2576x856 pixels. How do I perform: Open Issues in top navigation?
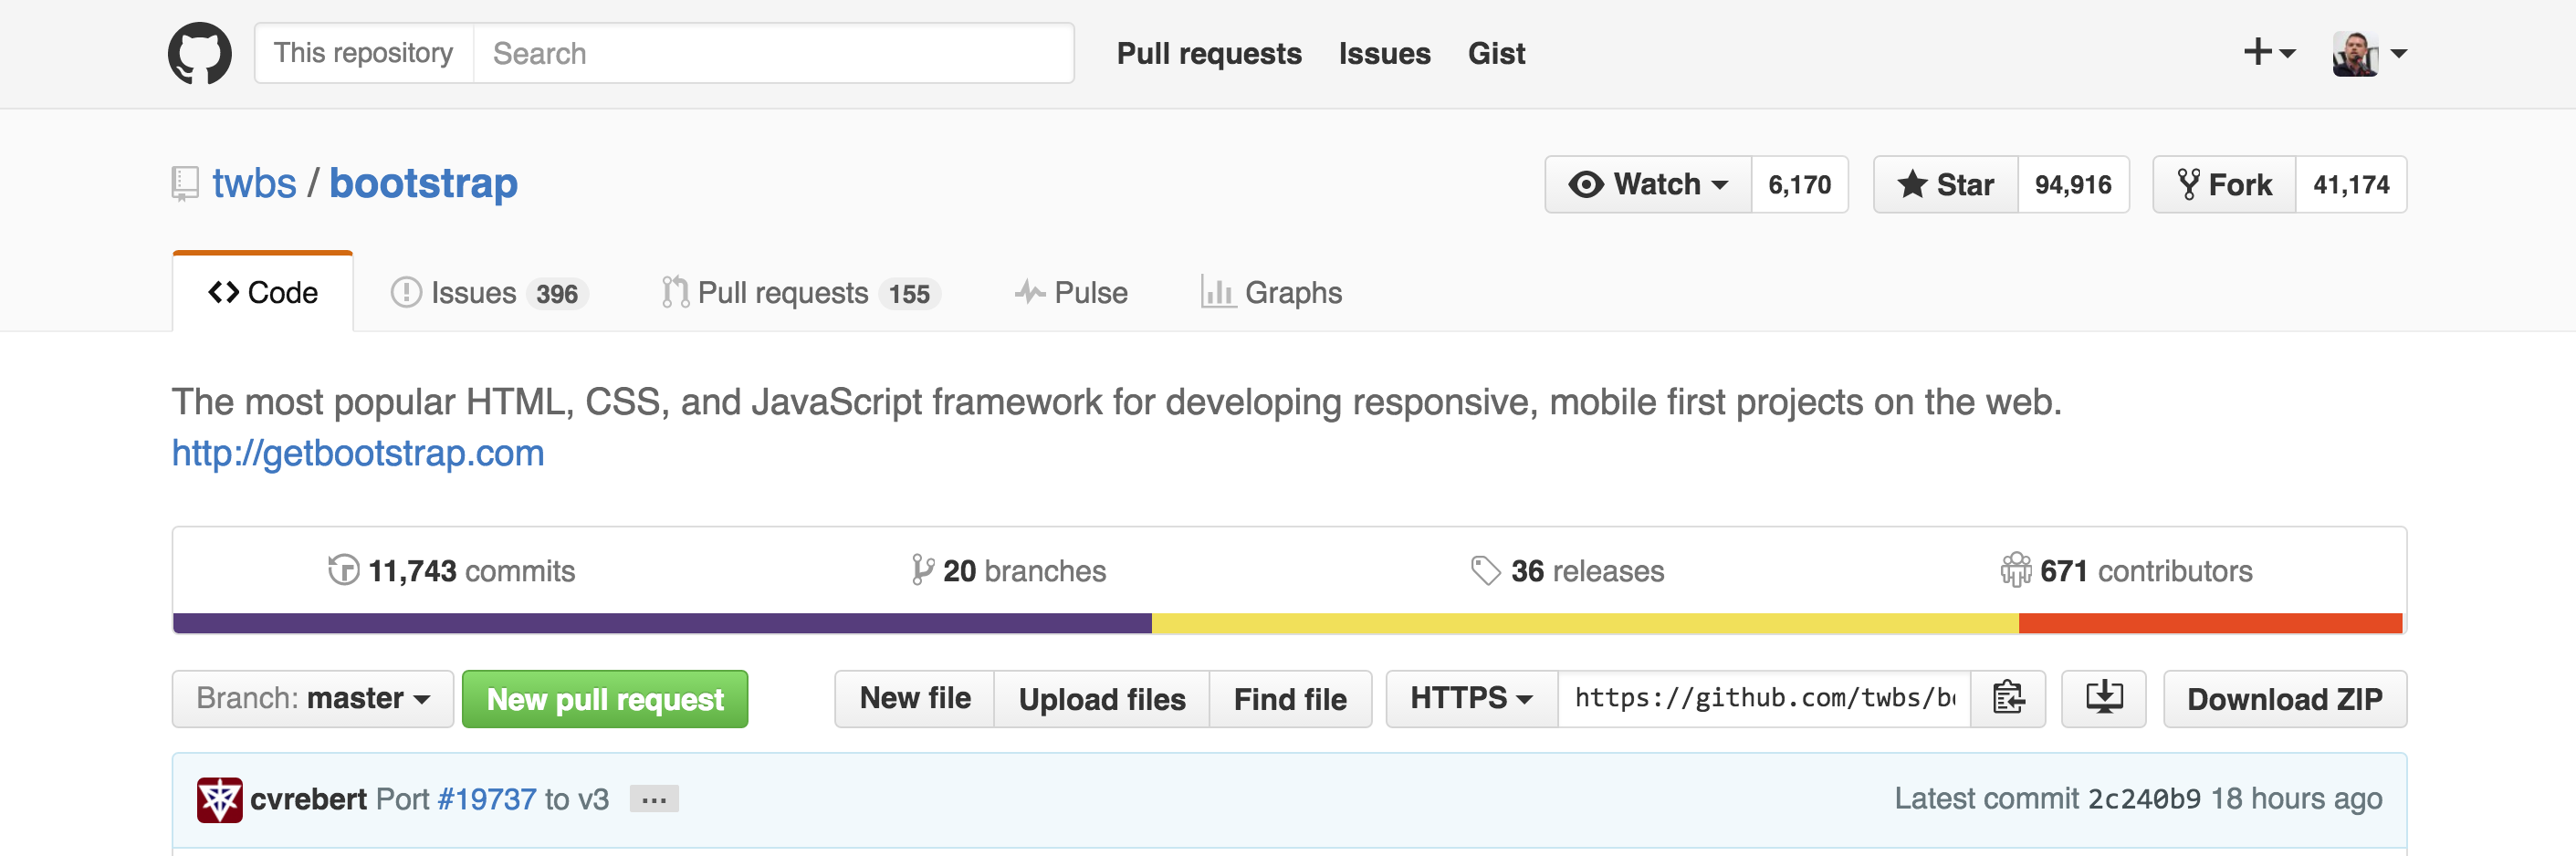(x=1385, y=53)
